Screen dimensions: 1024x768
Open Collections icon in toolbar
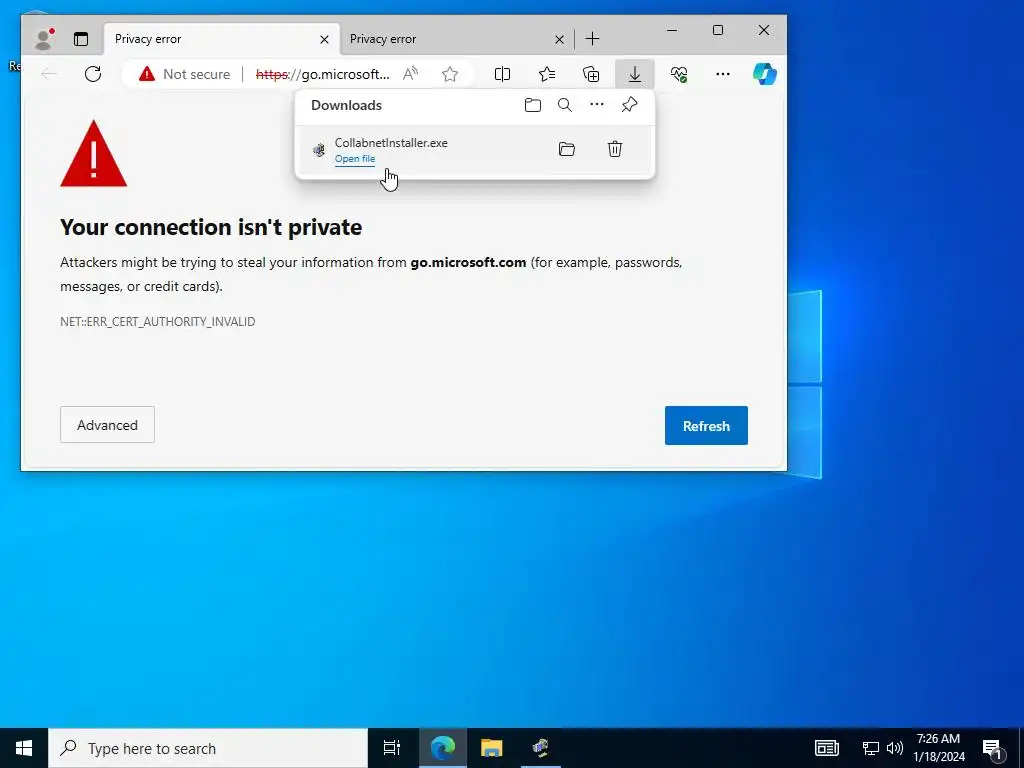pos(591,74)
